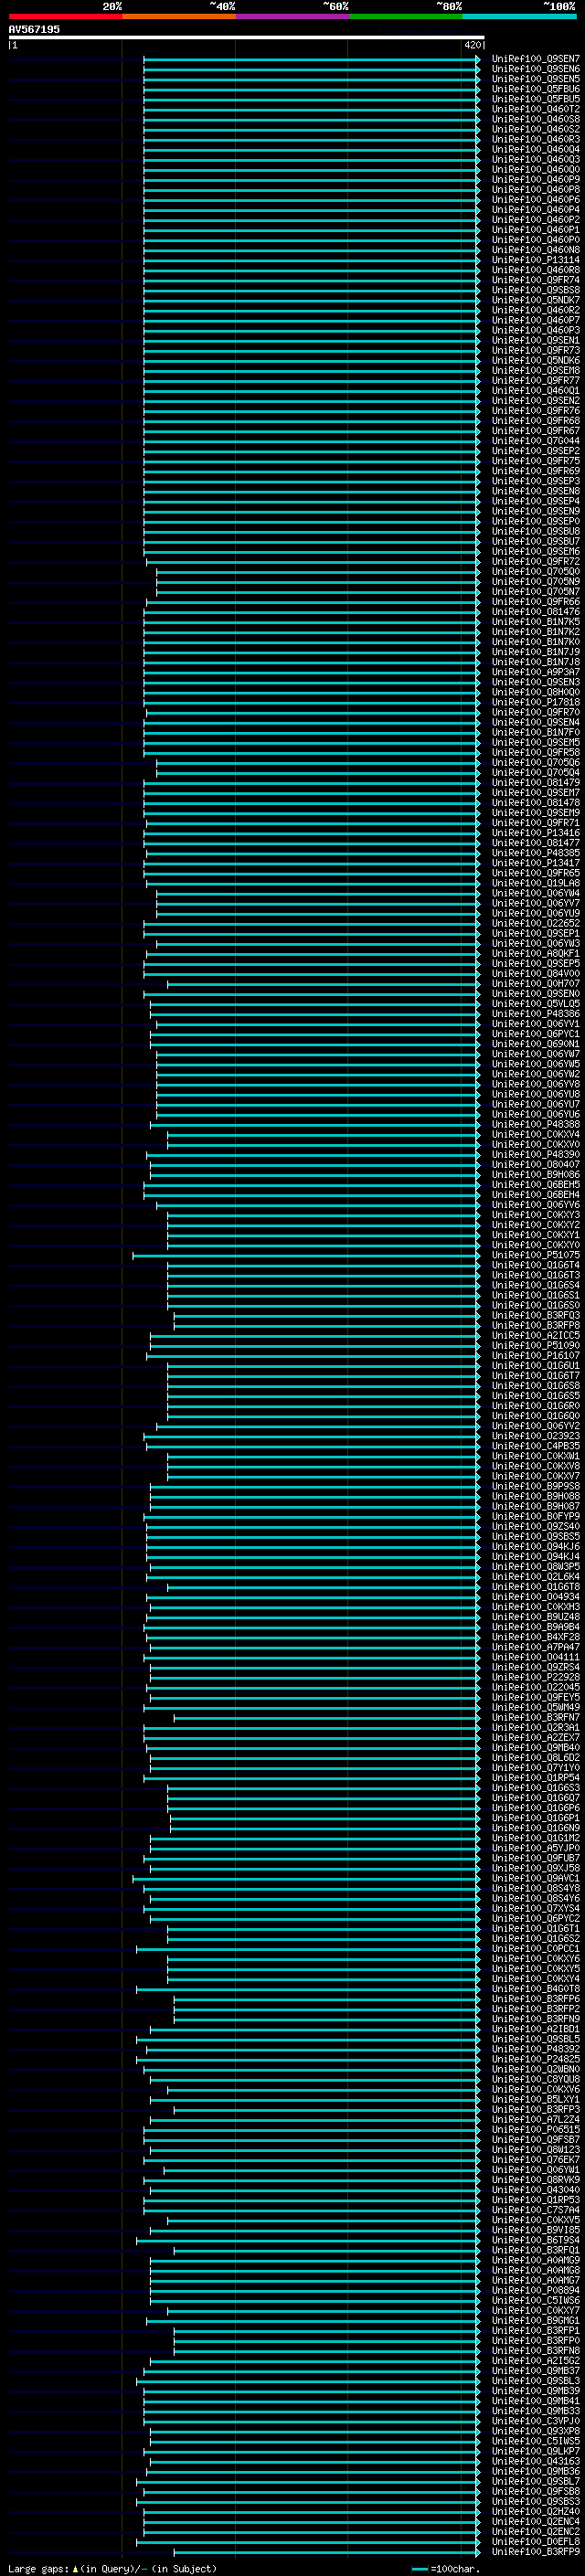Screen dimensions: 585x2576
Task: Click the green ~80% identity legend segment
Action: (x=406, y=17)
